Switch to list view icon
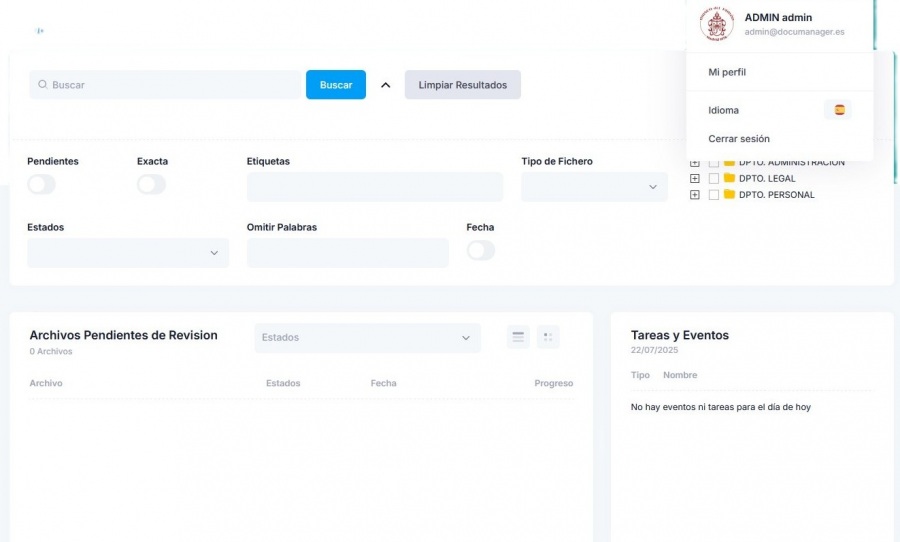The image size is (900, 542). click(518, 337)
